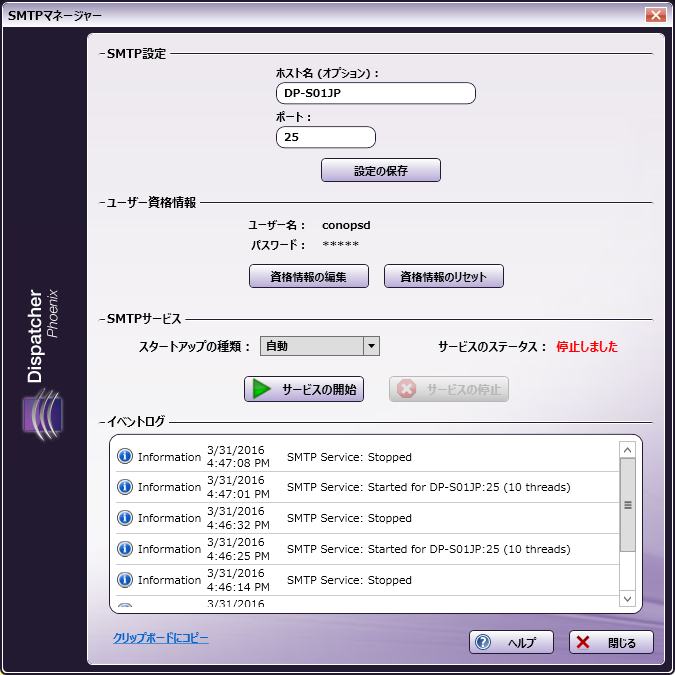
Task: Select the log message at 4:47:08 PM
Action: (x=349, y=457)
